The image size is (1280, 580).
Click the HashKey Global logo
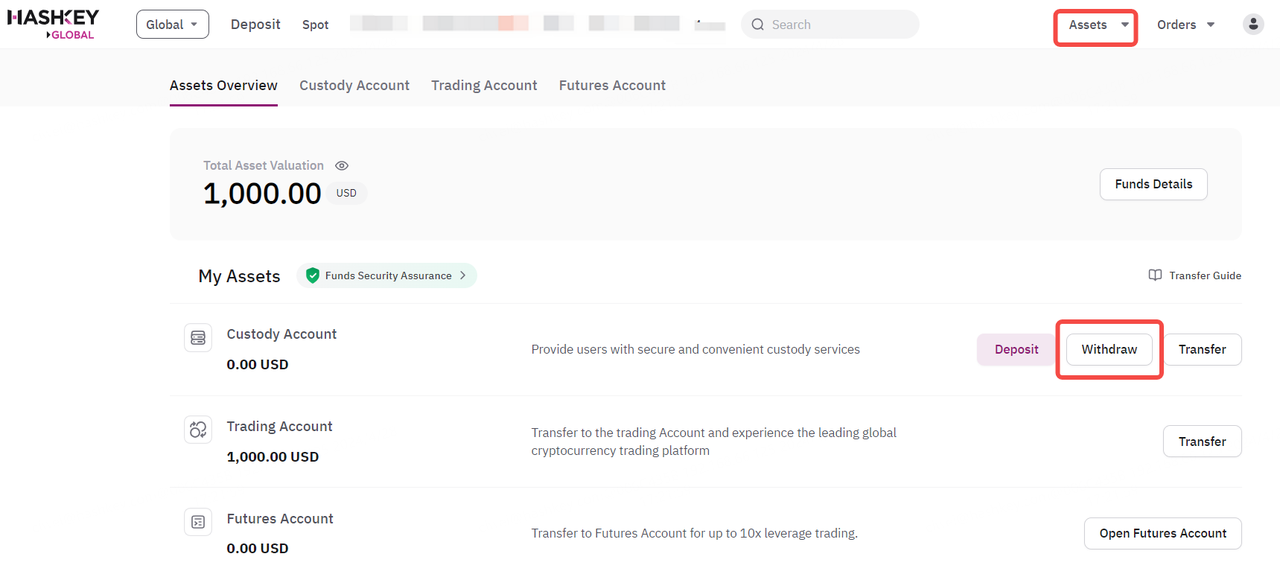(x=52, y=25)
